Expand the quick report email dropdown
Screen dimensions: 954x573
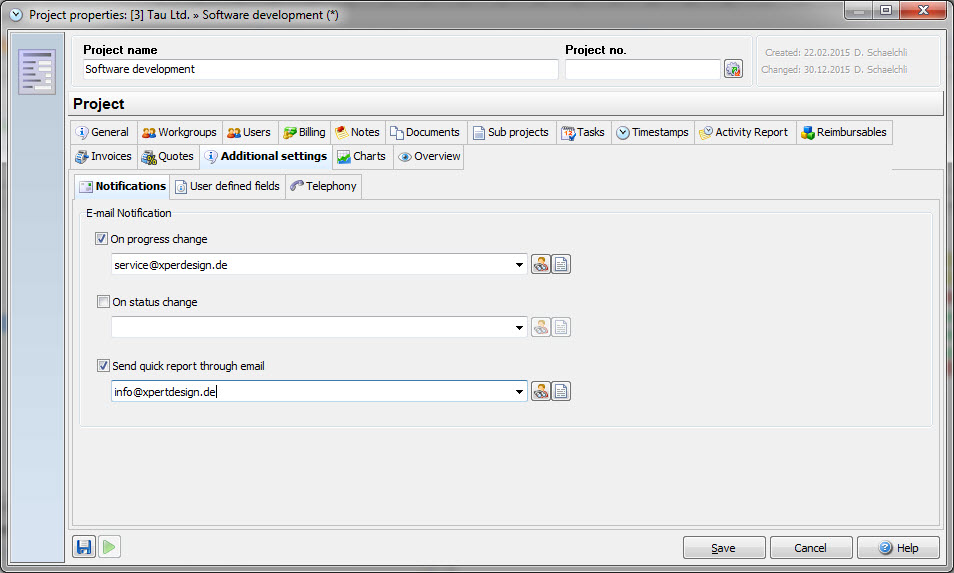tap(519, 392)
